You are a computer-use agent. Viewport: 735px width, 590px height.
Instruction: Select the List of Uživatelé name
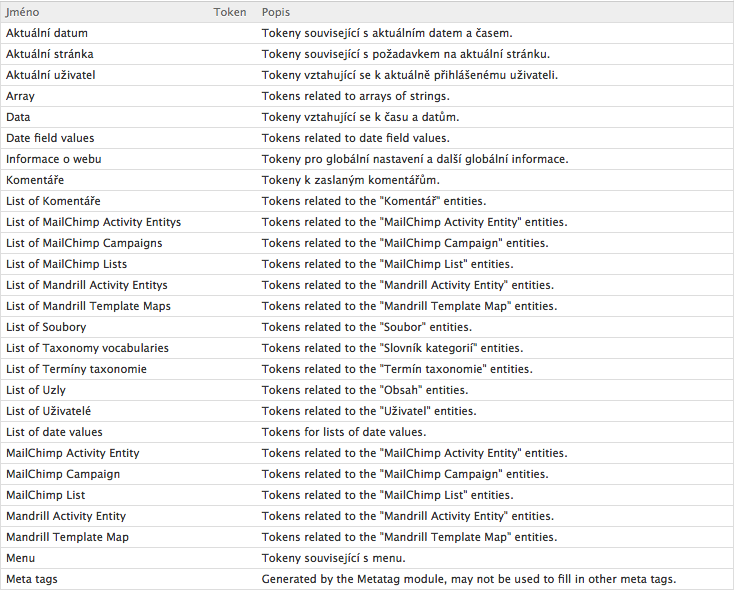(x=48, y=411)
